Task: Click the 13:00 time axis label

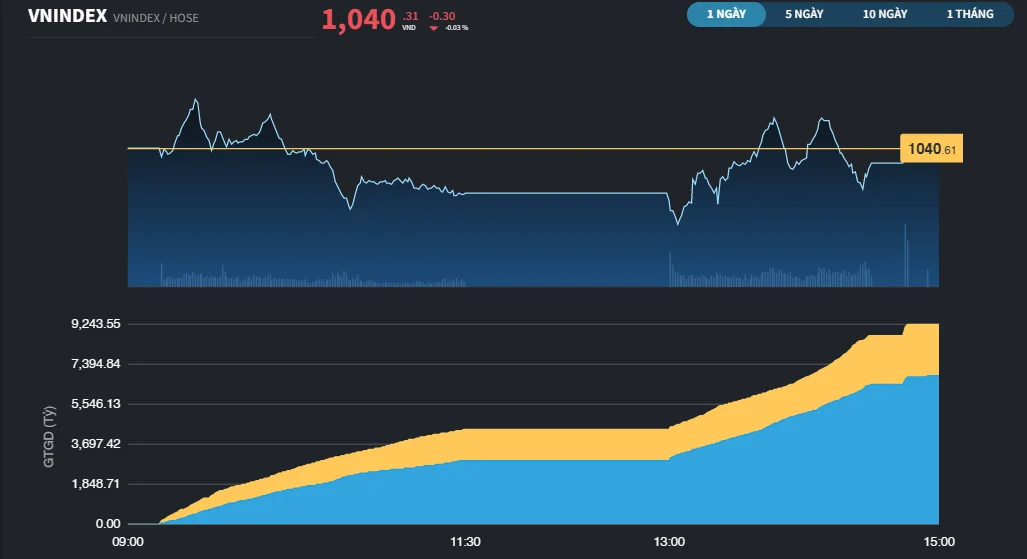Action: pos(669,542)
